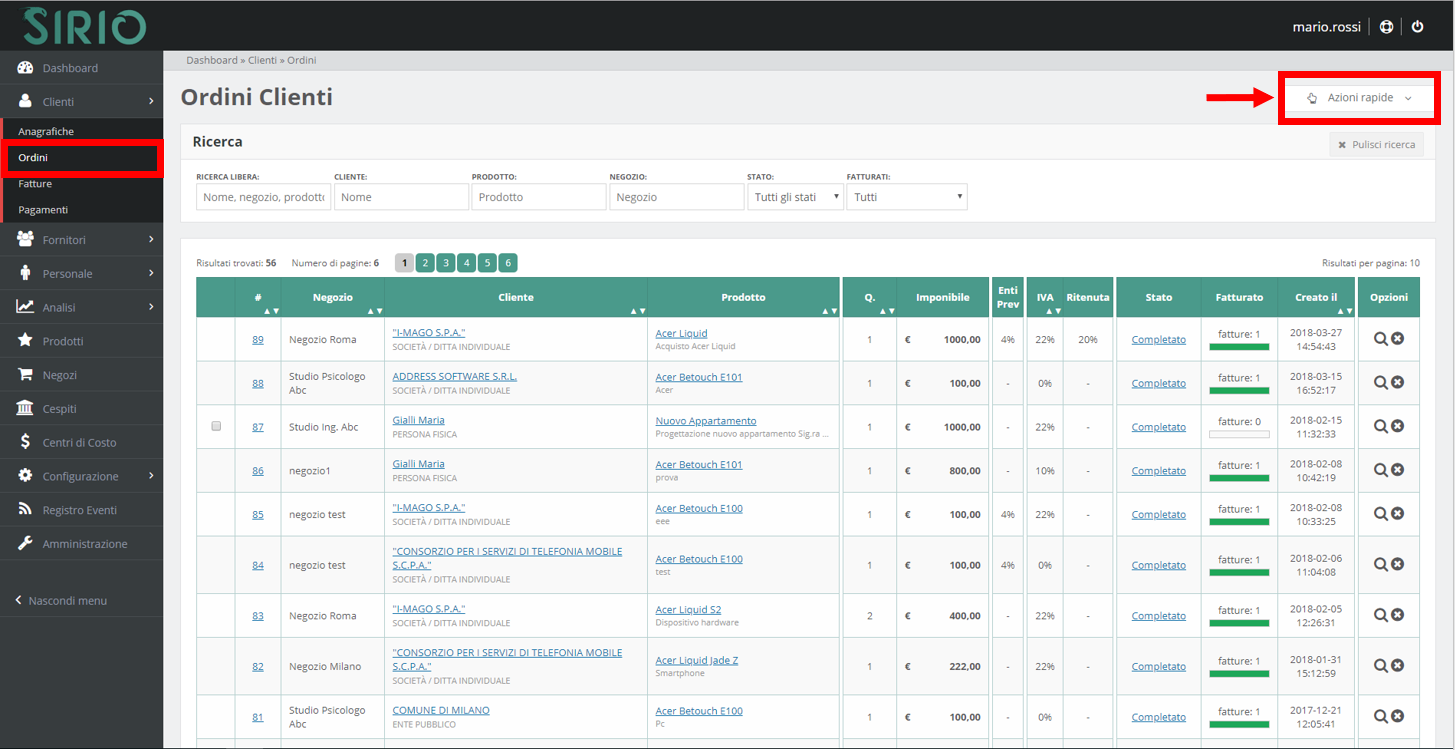
Task: Click the fatture progress bar on order 89
Action: 1239,345
